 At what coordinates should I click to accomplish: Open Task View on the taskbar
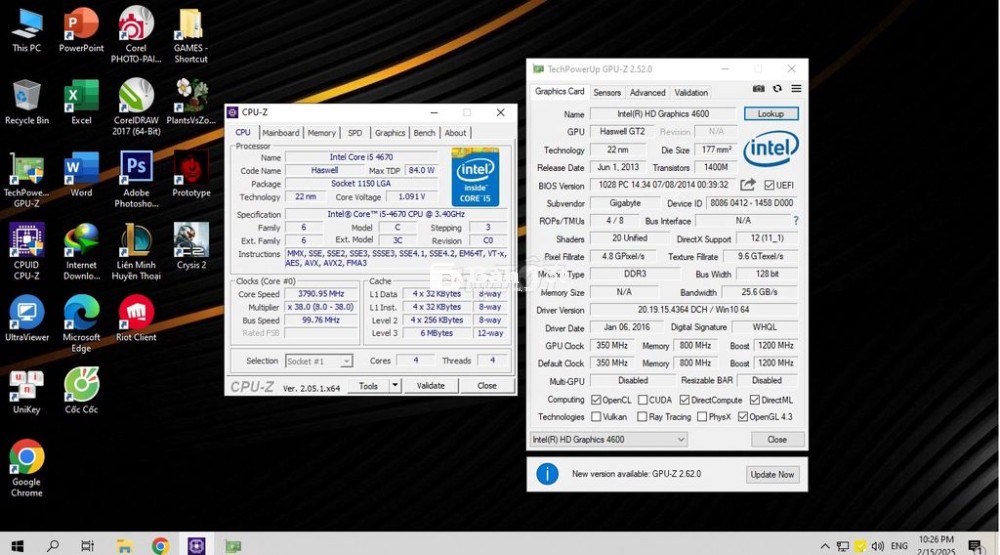[x=87, y=545]
